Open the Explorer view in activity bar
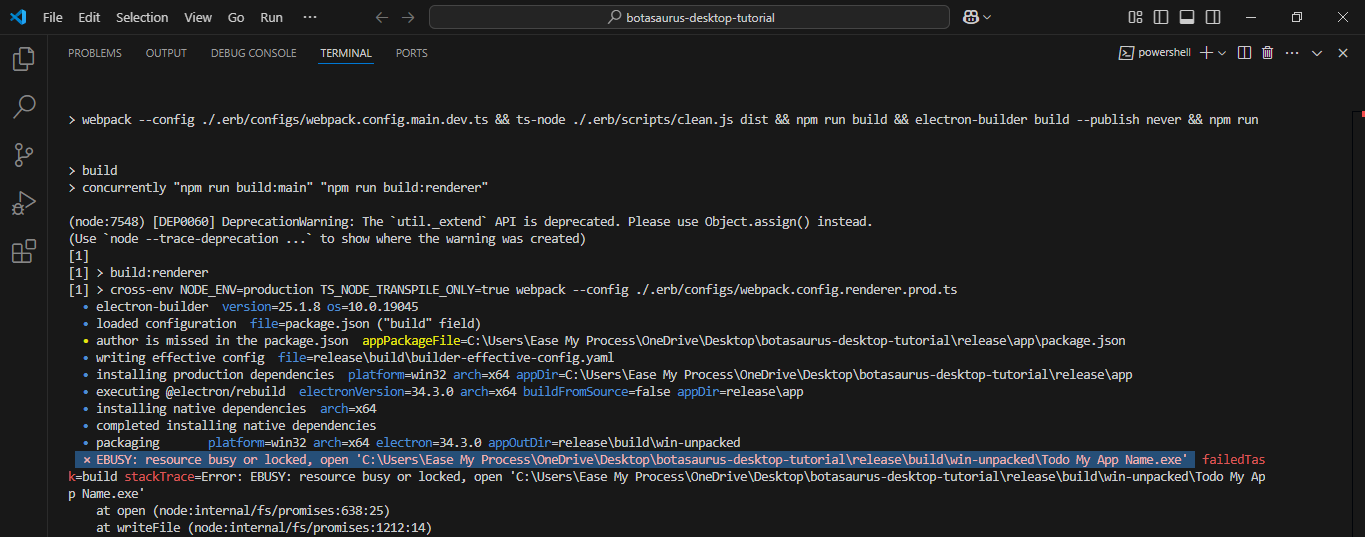The height and width of the screenshot is (537, 1365). (x=23, y=60)
